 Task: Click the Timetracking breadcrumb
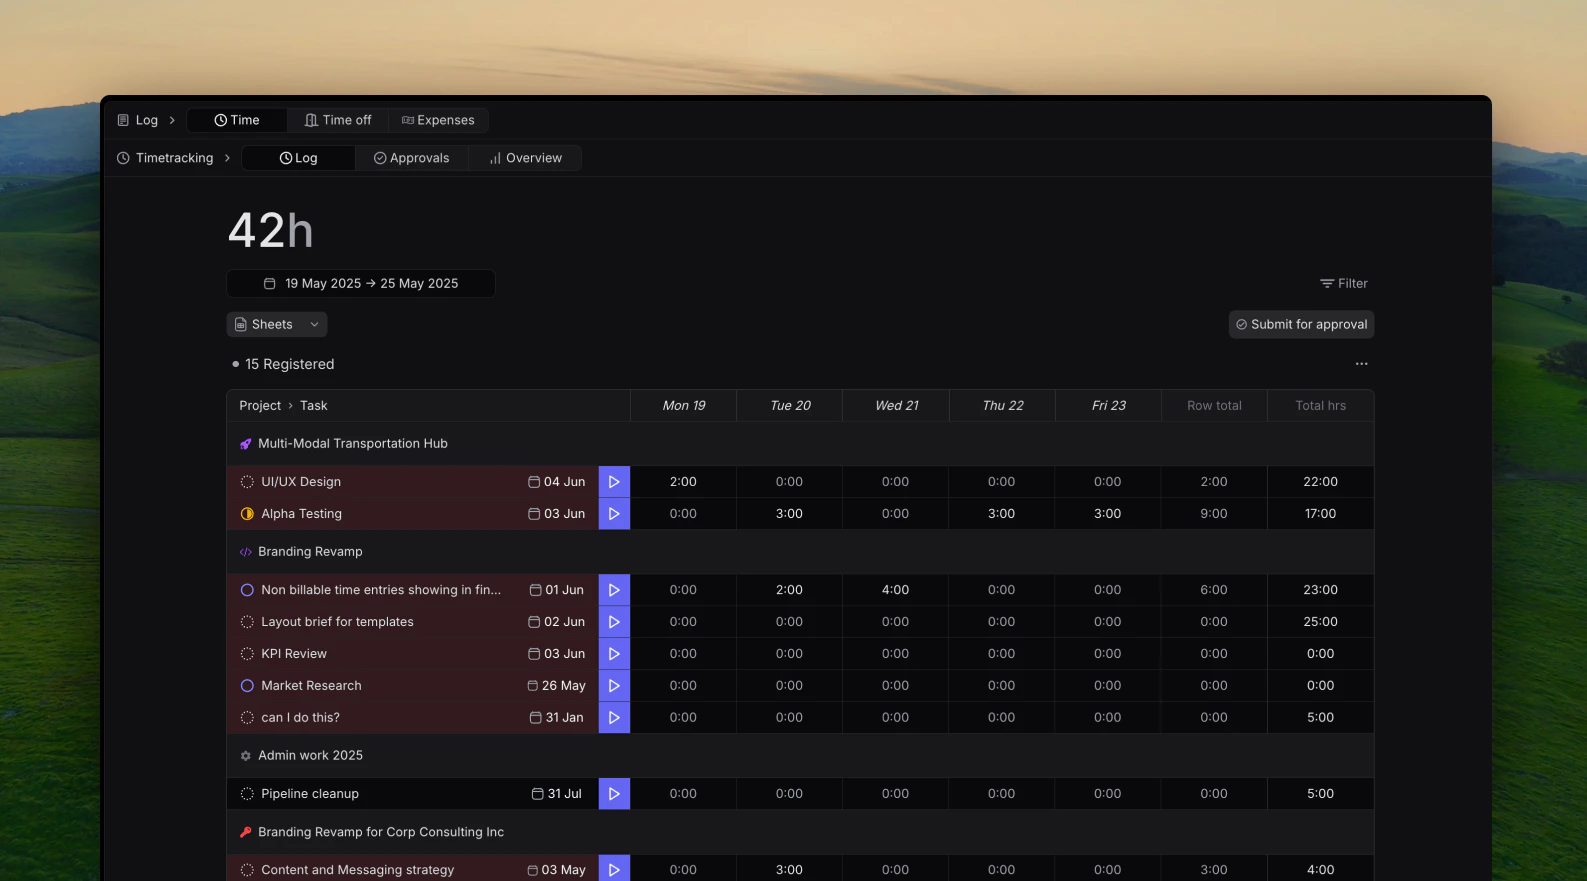pyautogui.click(x=165, y=158)
